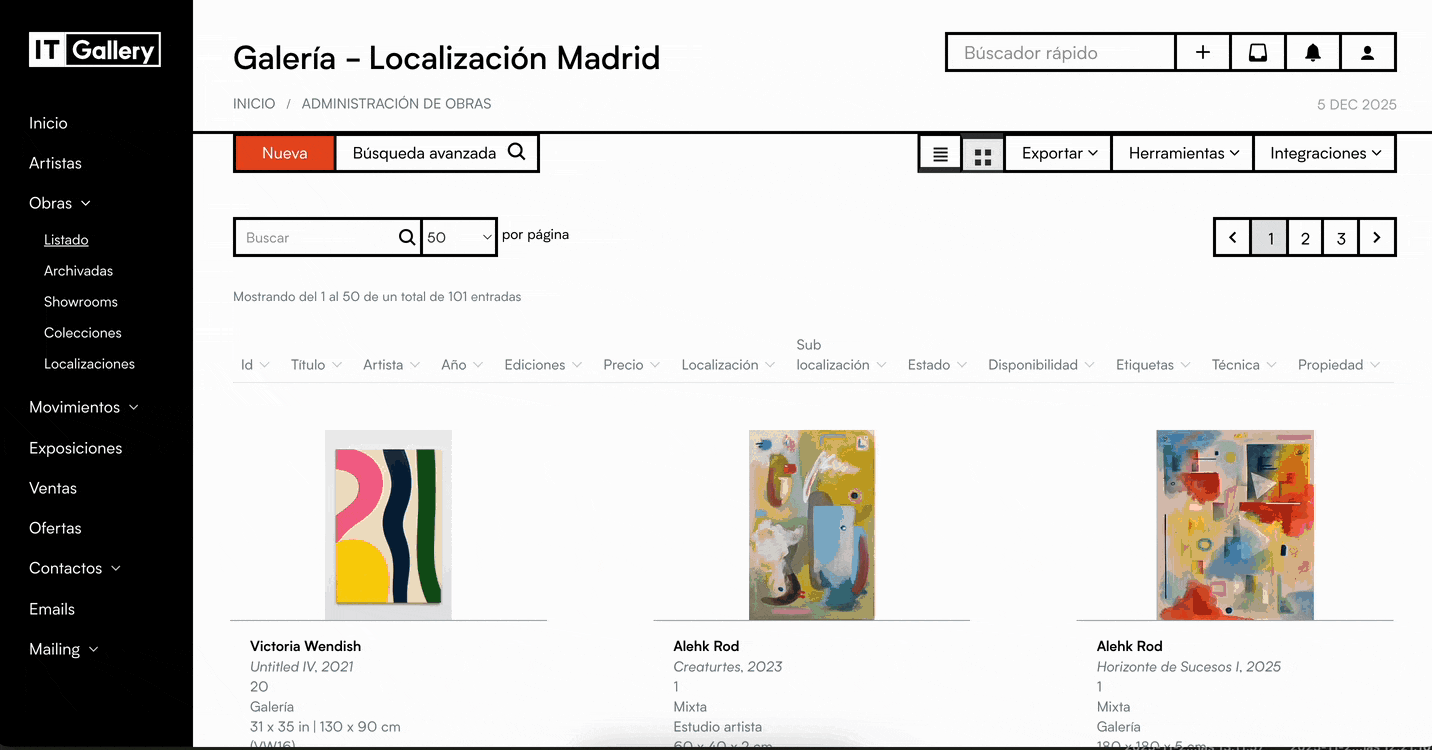Sort by Estado column
This screenshot has height=750, width=1433.
point(937,365)
